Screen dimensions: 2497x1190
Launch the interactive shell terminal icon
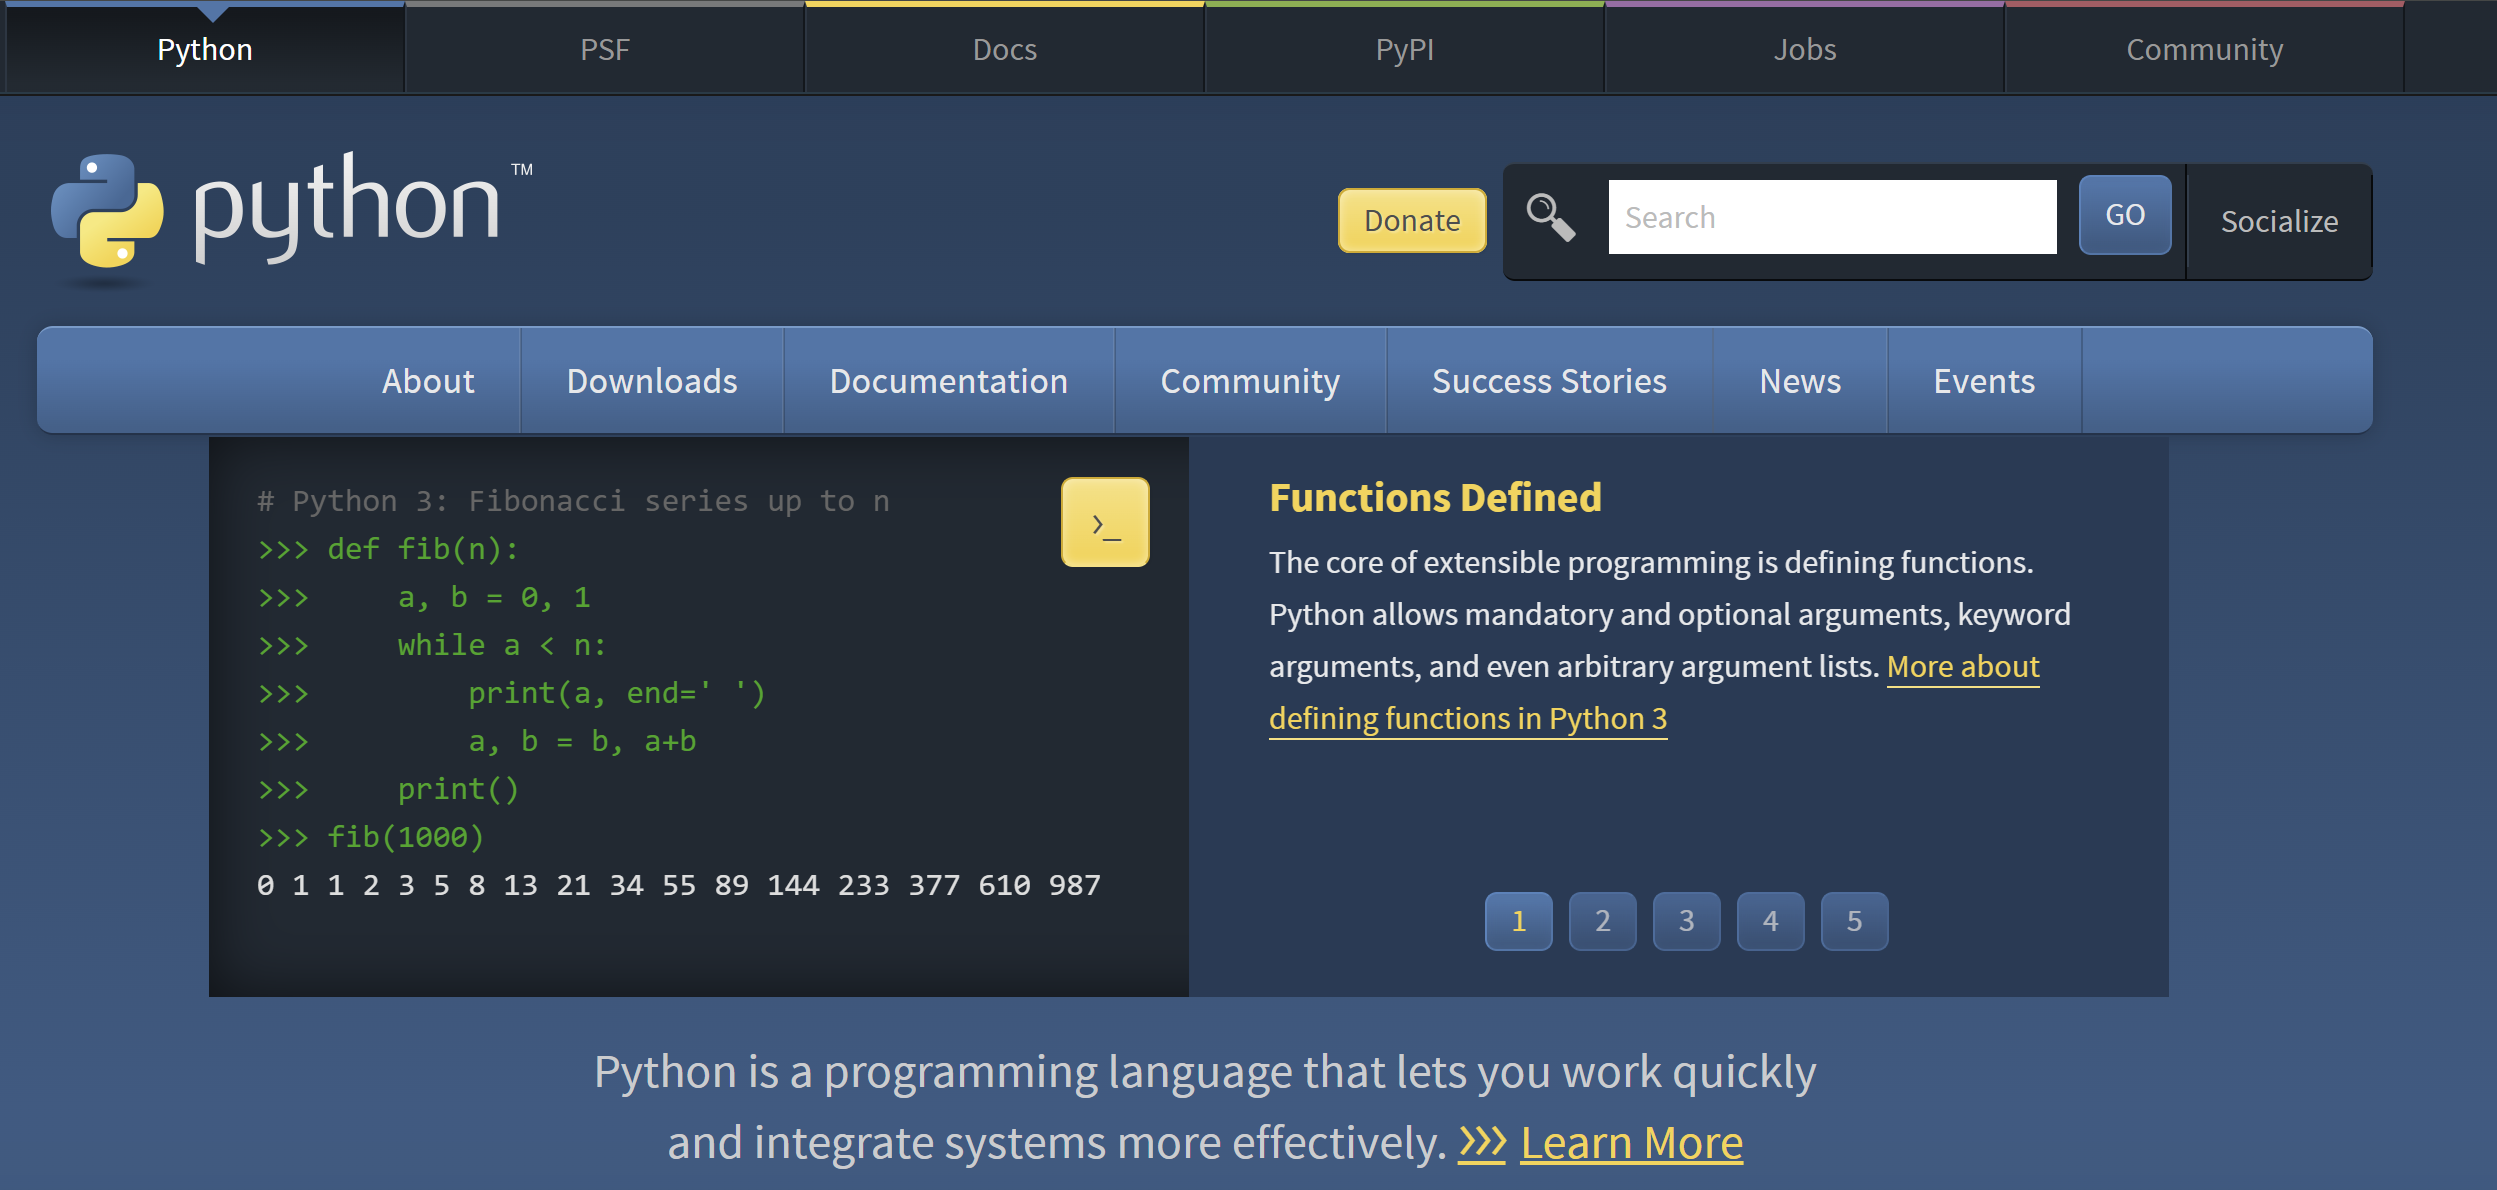coord(1104,522)
